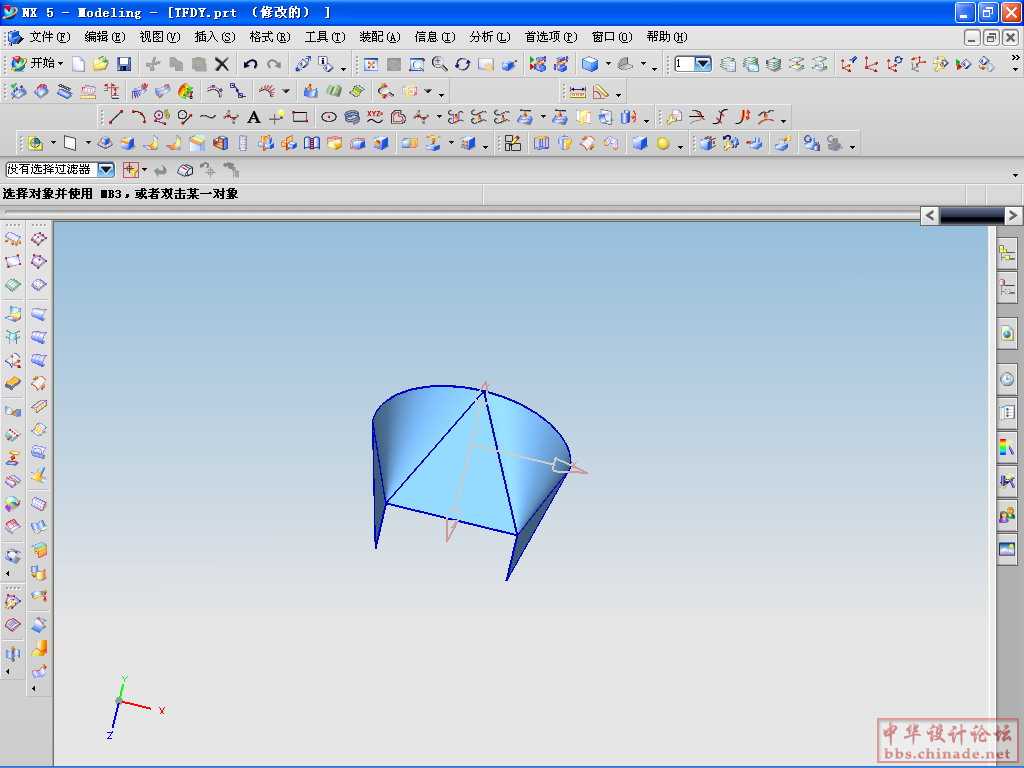Click the 开始 (Start) button

point(38,64)
